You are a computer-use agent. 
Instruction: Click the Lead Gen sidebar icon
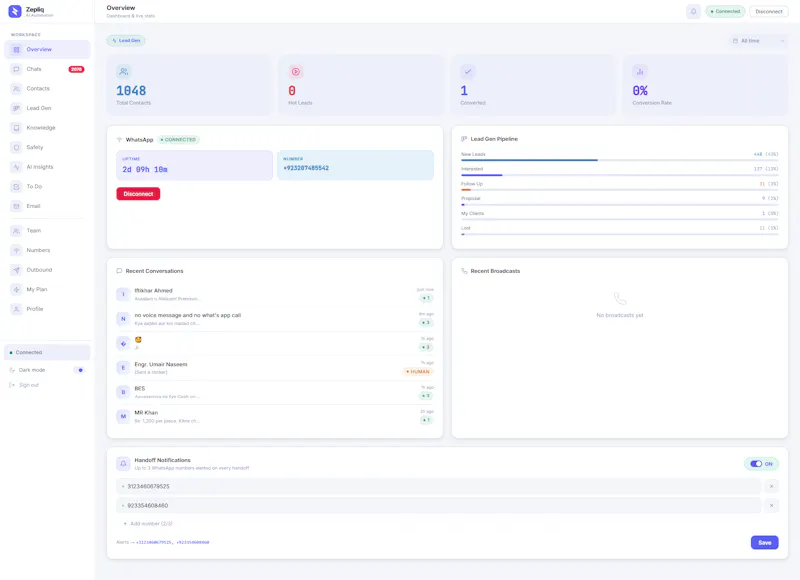tap(16, 108)
